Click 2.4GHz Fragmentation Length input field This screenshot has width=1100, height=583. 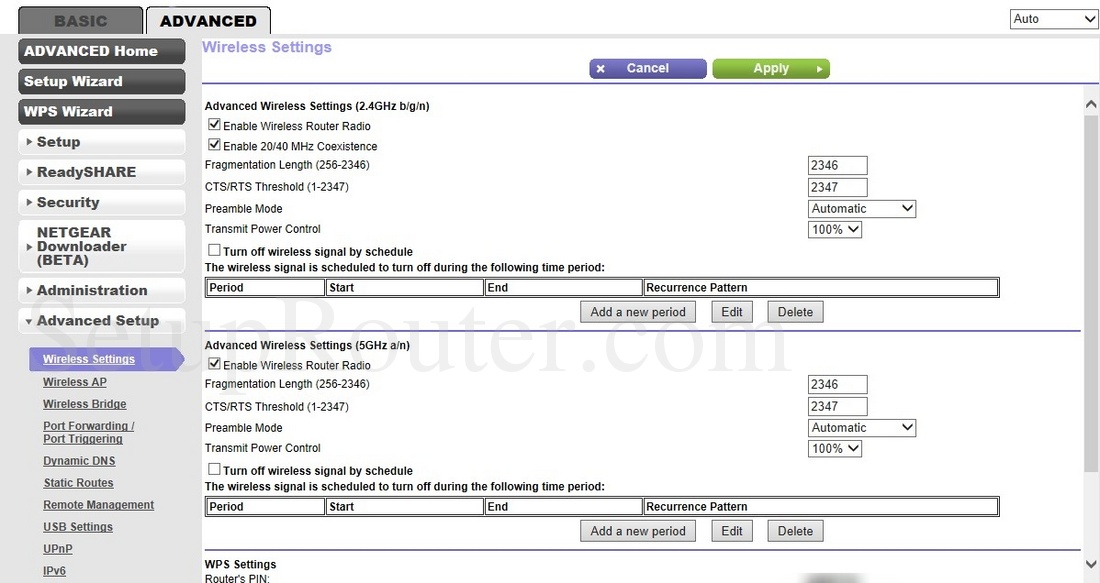837,166
